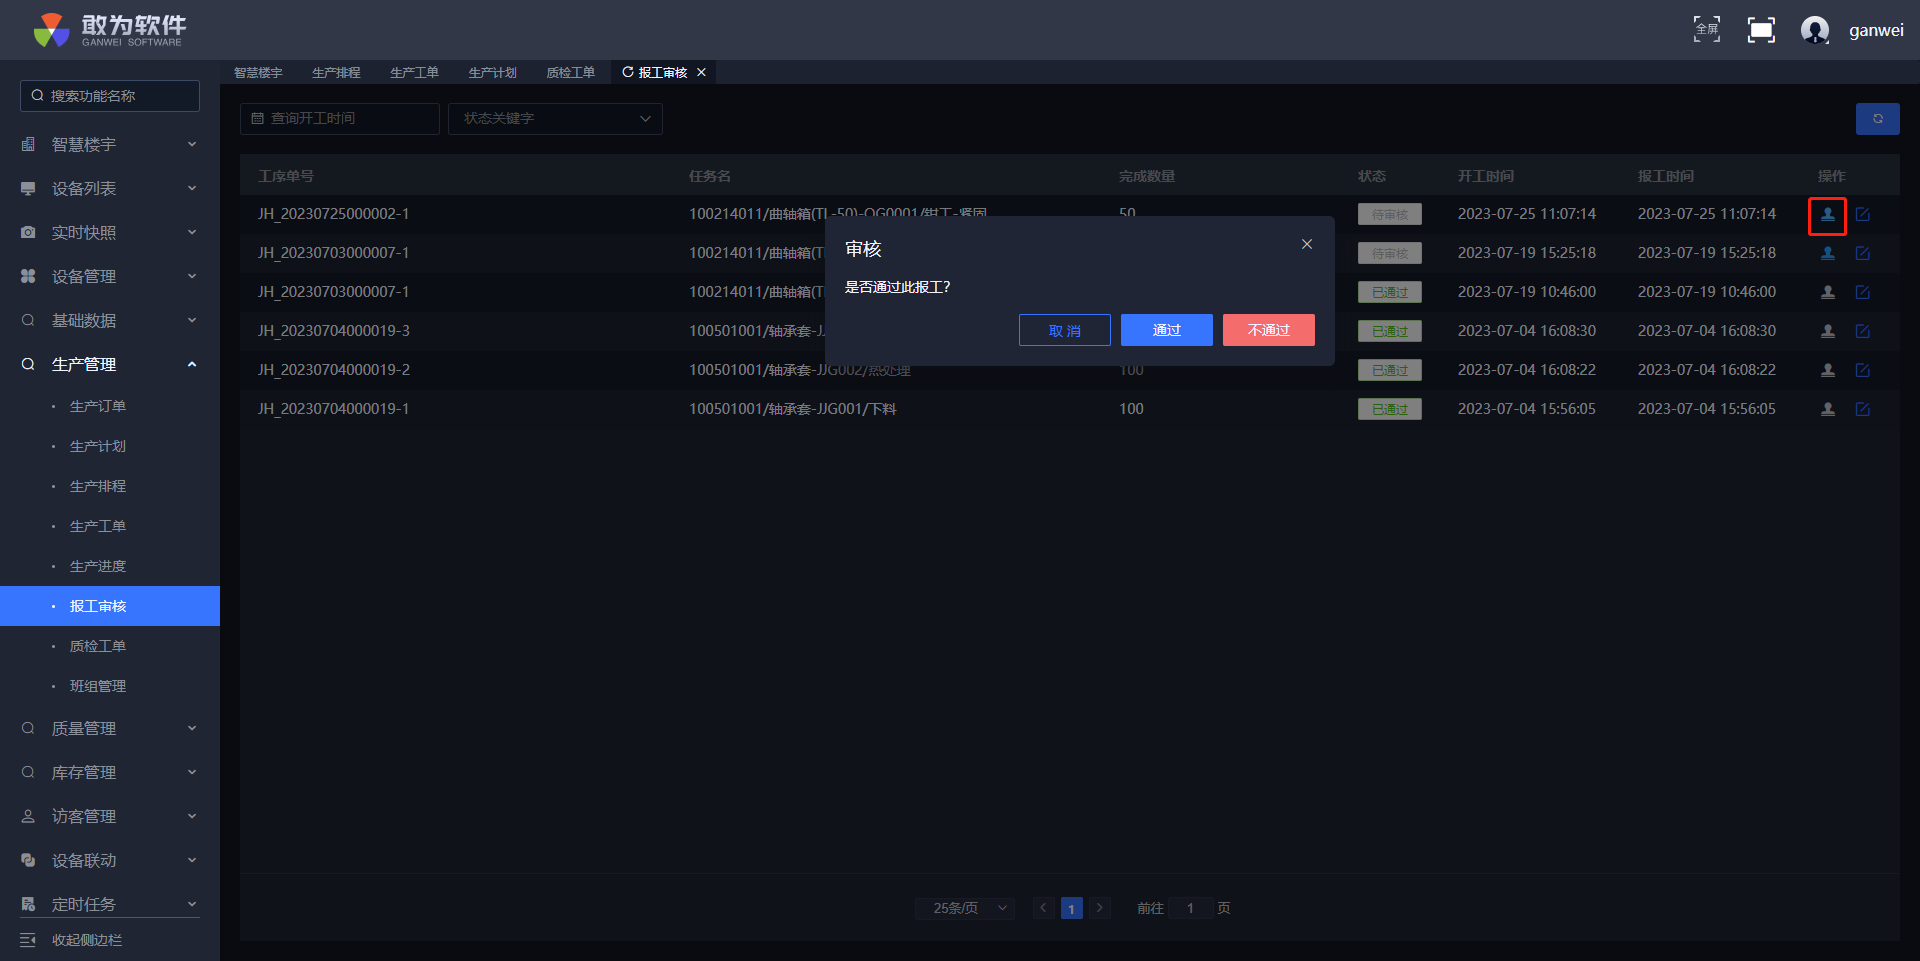Expand the 库存管理 sidebar menu
The height and width of the screenshot is (961, 1920).
pyautogui.click(x=110, y=772)
